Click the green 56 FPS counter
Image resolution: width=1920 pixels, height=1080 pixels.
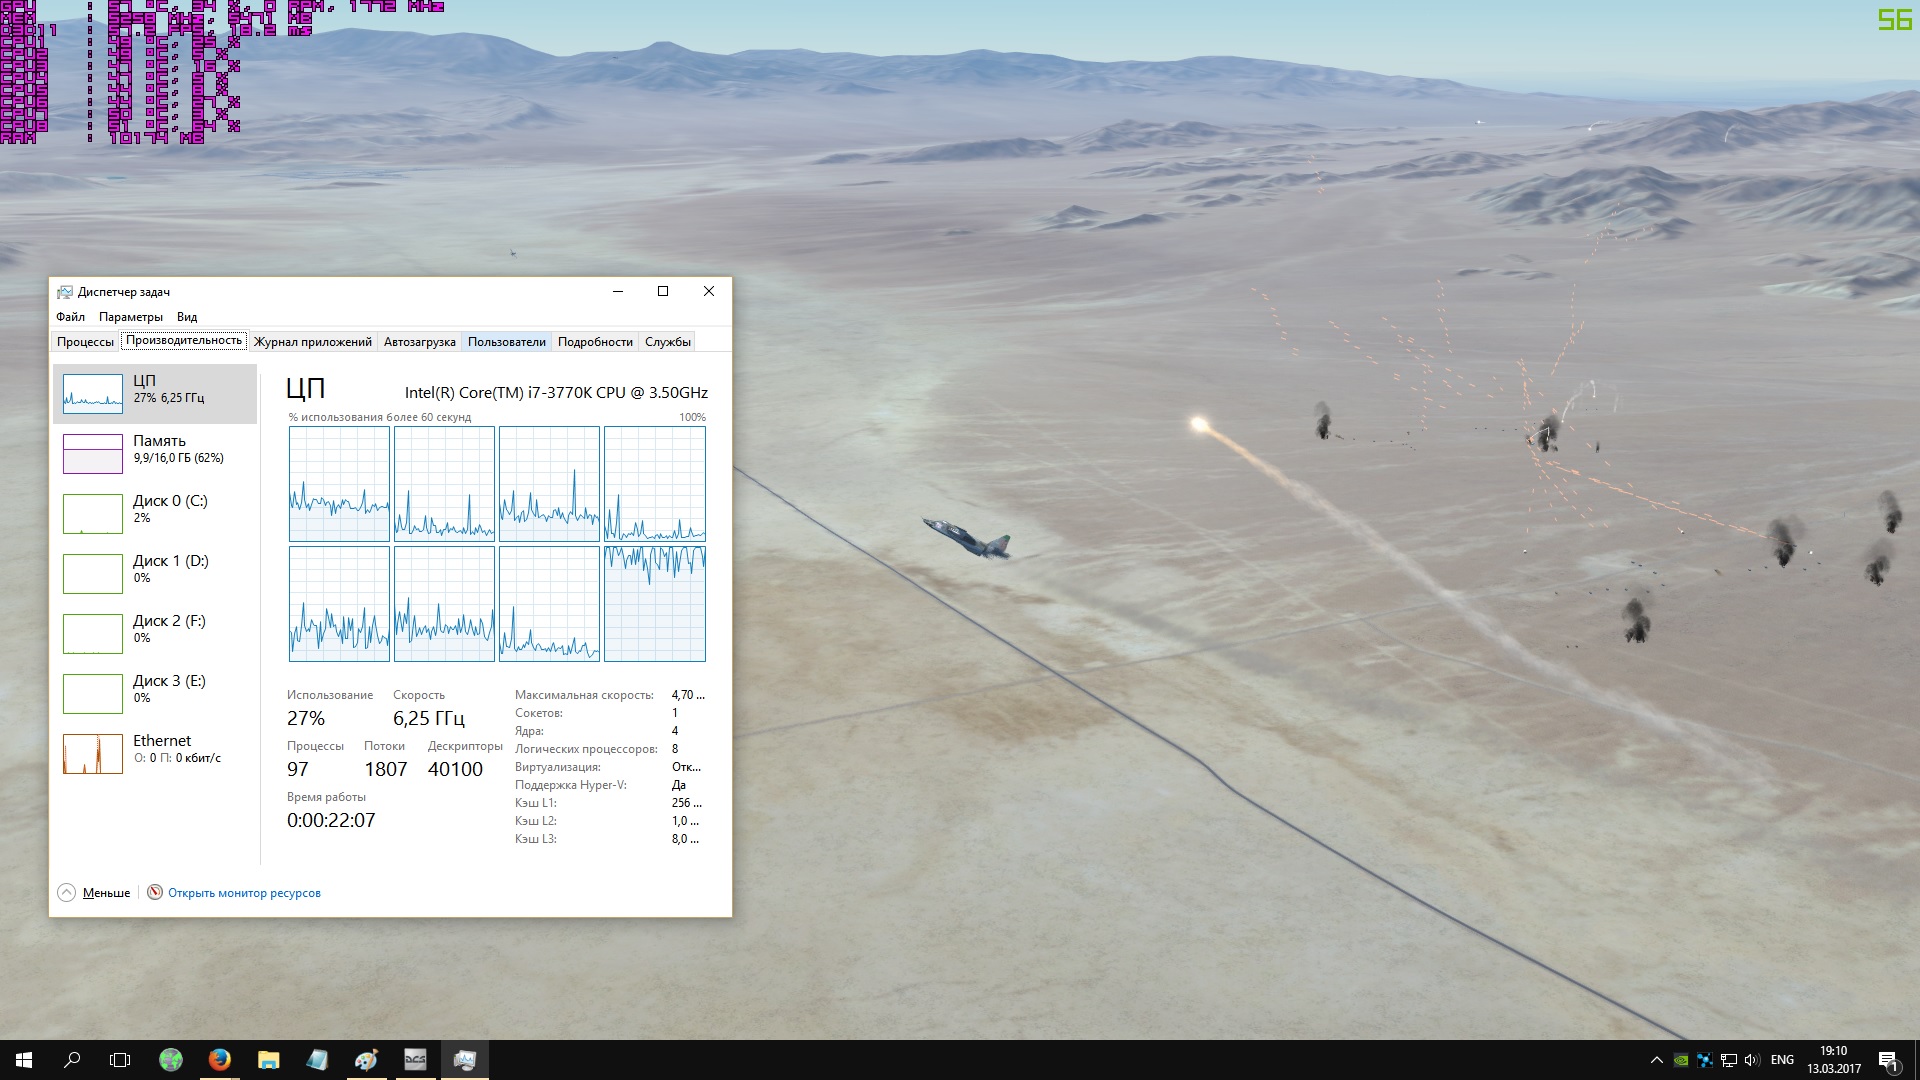(1894, 20)
